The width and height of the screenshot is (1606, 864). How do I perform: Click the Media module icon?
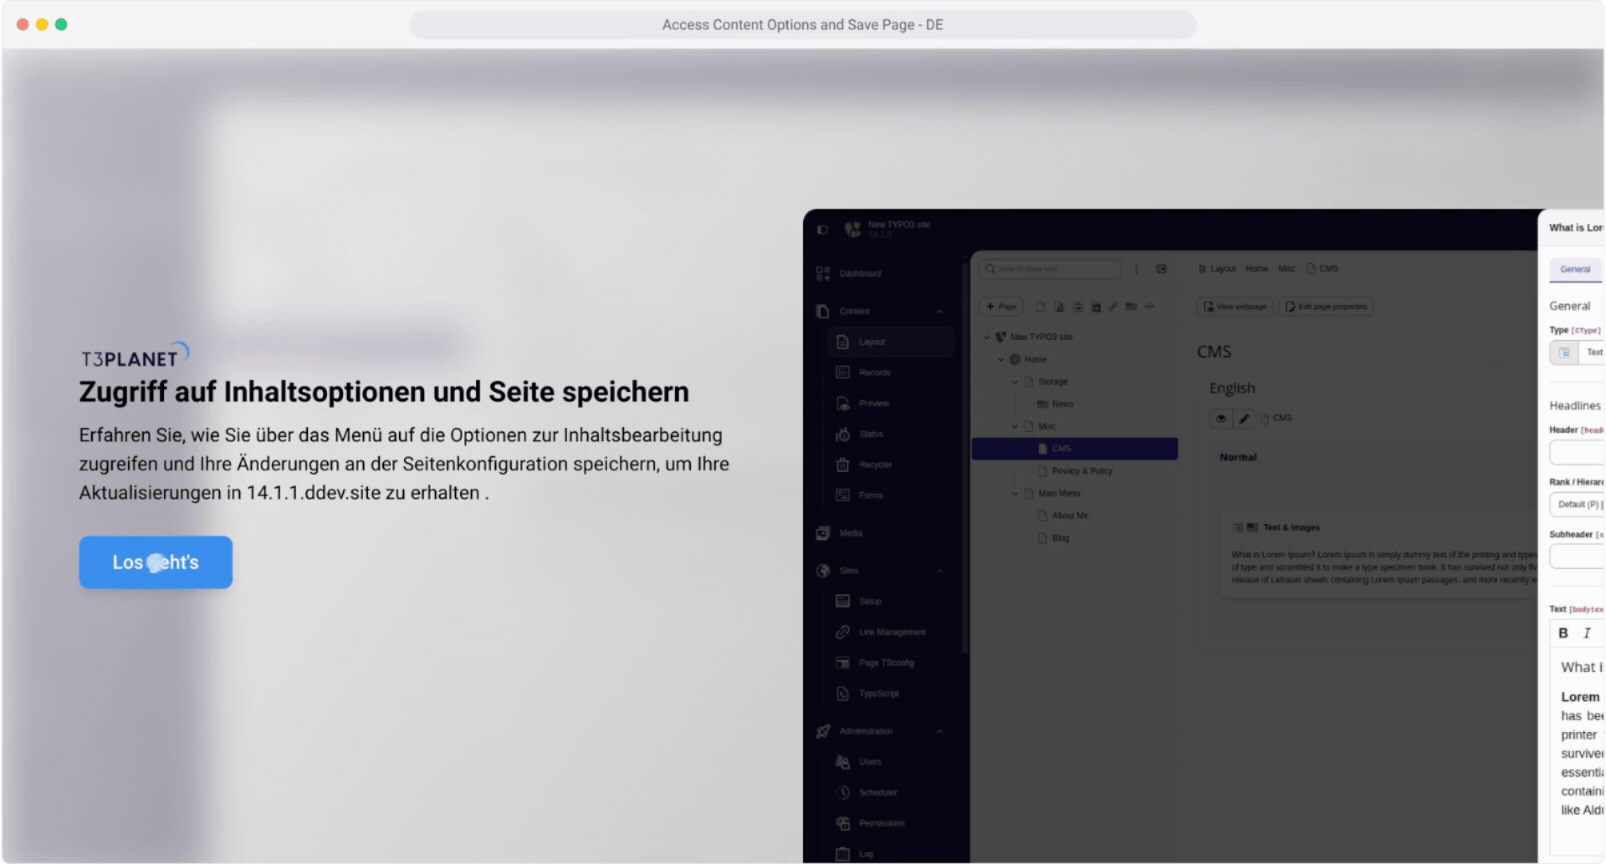[x=823, y=533]
